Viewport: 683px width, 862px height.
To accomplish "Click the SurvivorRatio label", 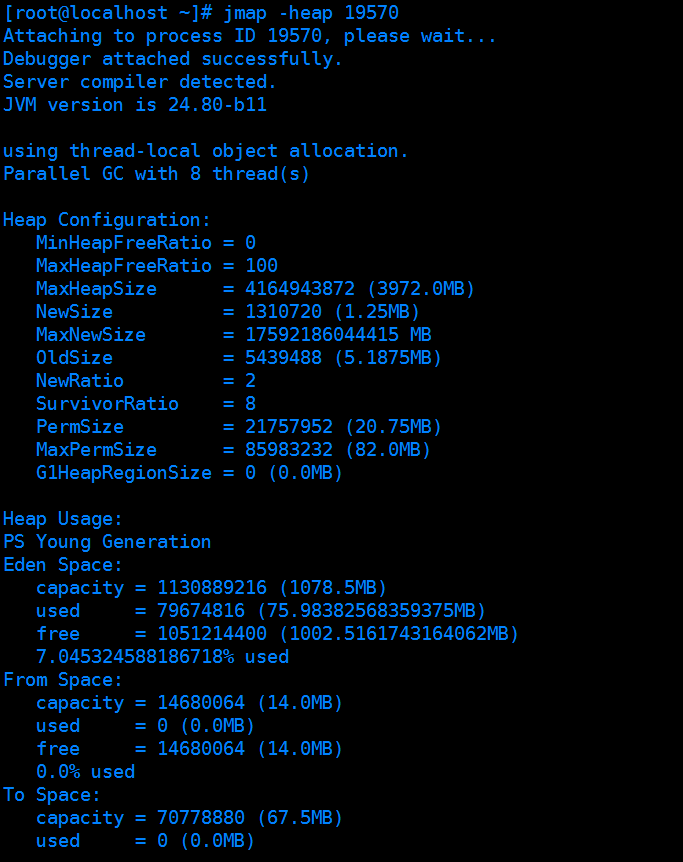I will [107, 404].
